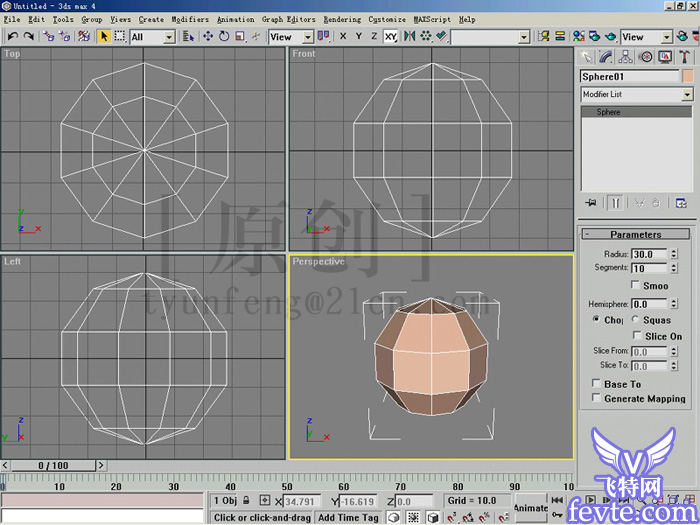
Task: Click the Quick Render teapot icon
Action: (x=610, y=36)
